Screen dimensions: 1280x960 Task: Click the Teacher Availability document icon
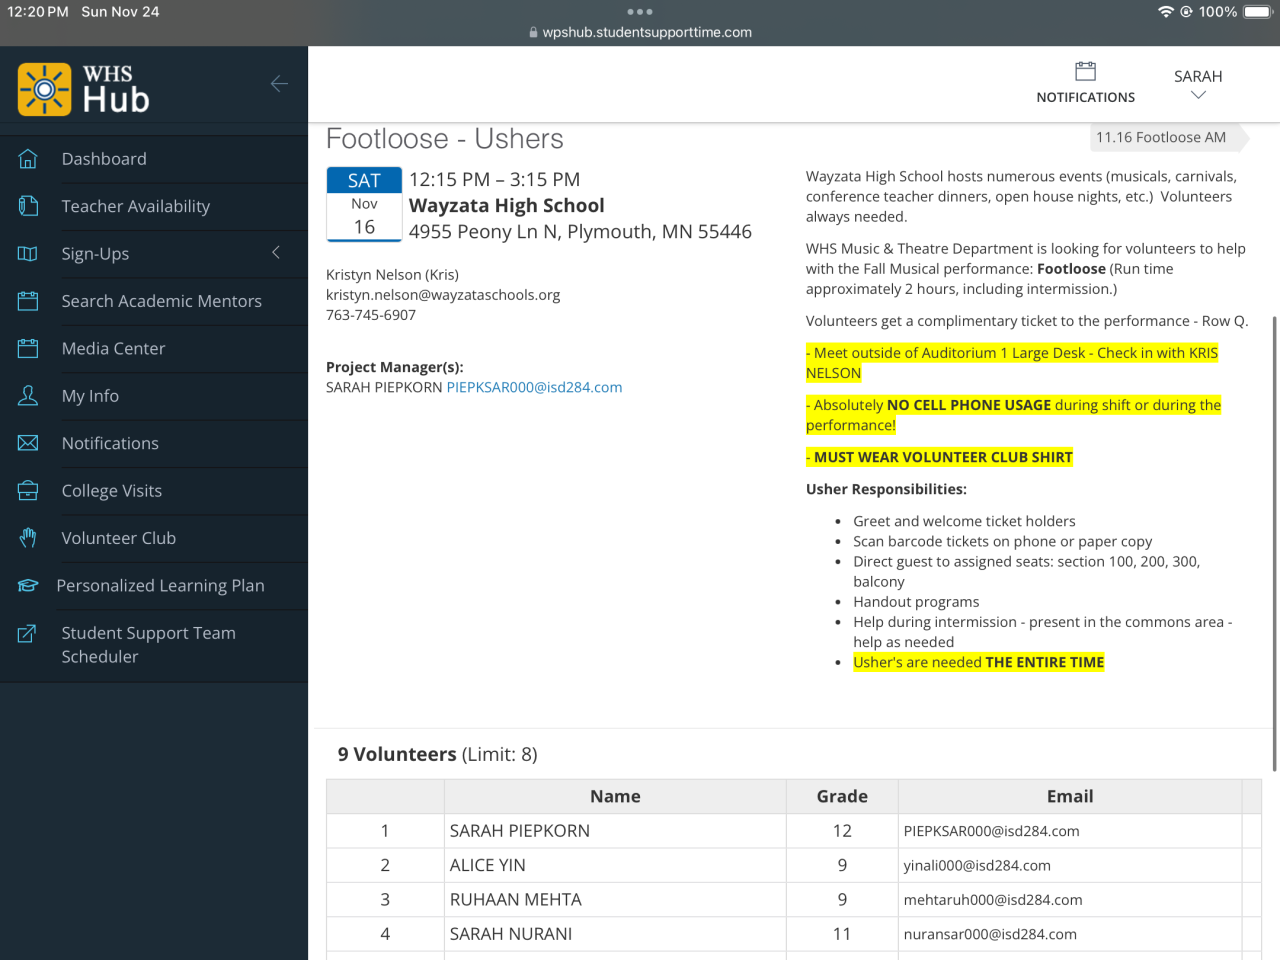point(28,206)
